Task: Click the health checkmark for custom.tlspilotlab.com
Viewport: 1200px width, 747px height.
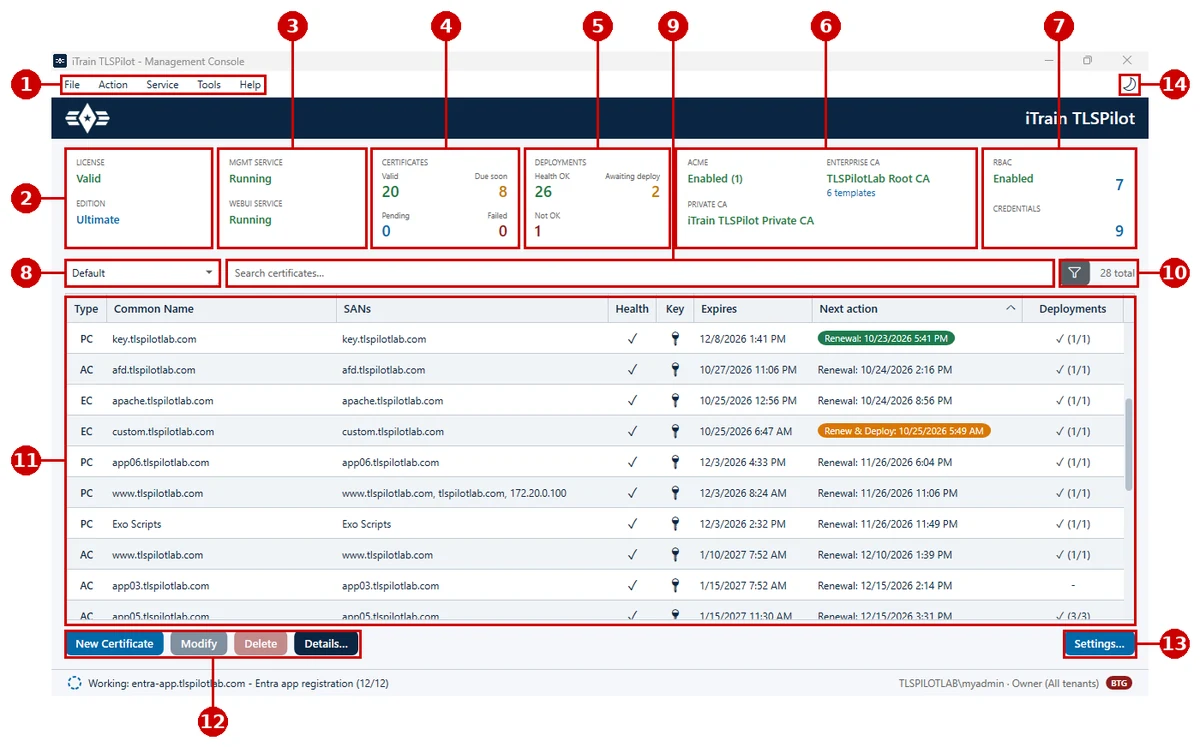Action: [x=632, y=432]
